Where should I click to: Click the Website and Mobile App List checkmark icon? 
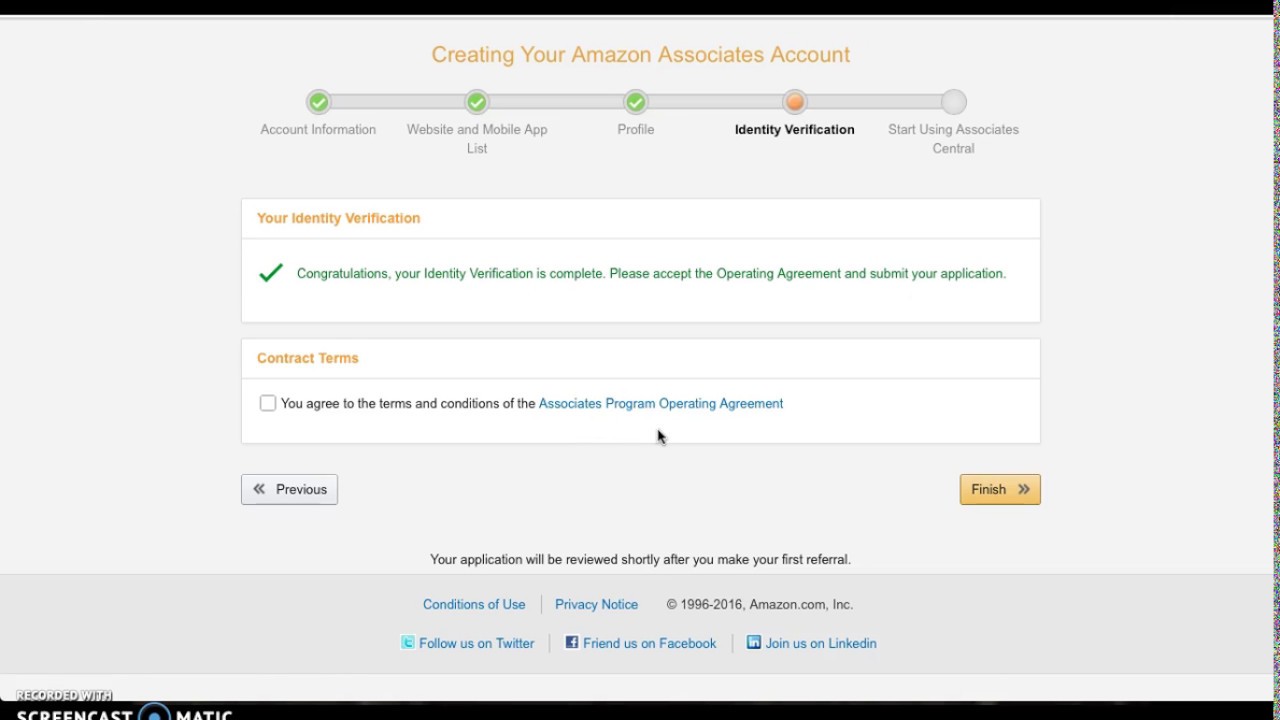(477, 102)
